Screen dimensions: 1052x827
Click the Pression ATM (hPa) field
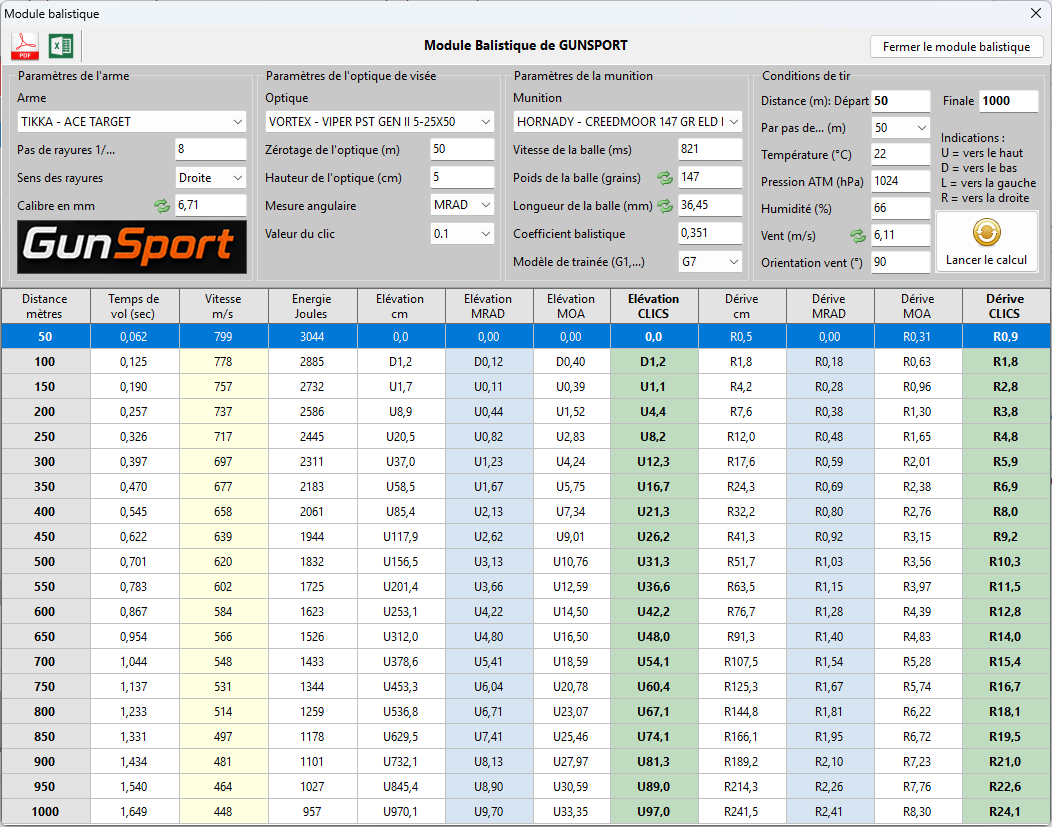pyautogui.click(x=900, y=181)
